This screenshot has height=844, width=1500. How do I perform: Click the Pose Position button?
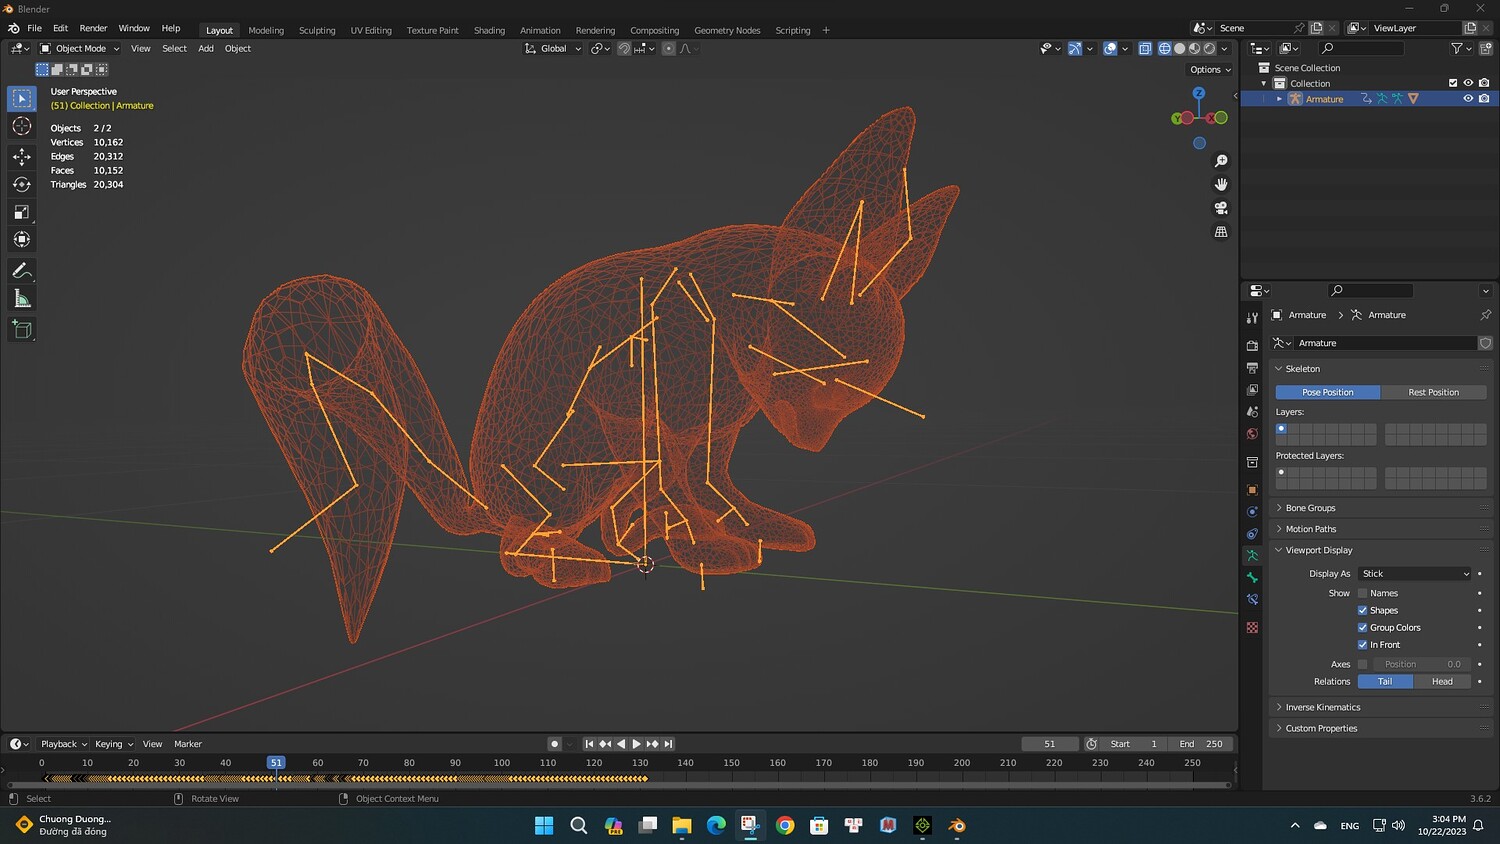(x=1328, y=392)
